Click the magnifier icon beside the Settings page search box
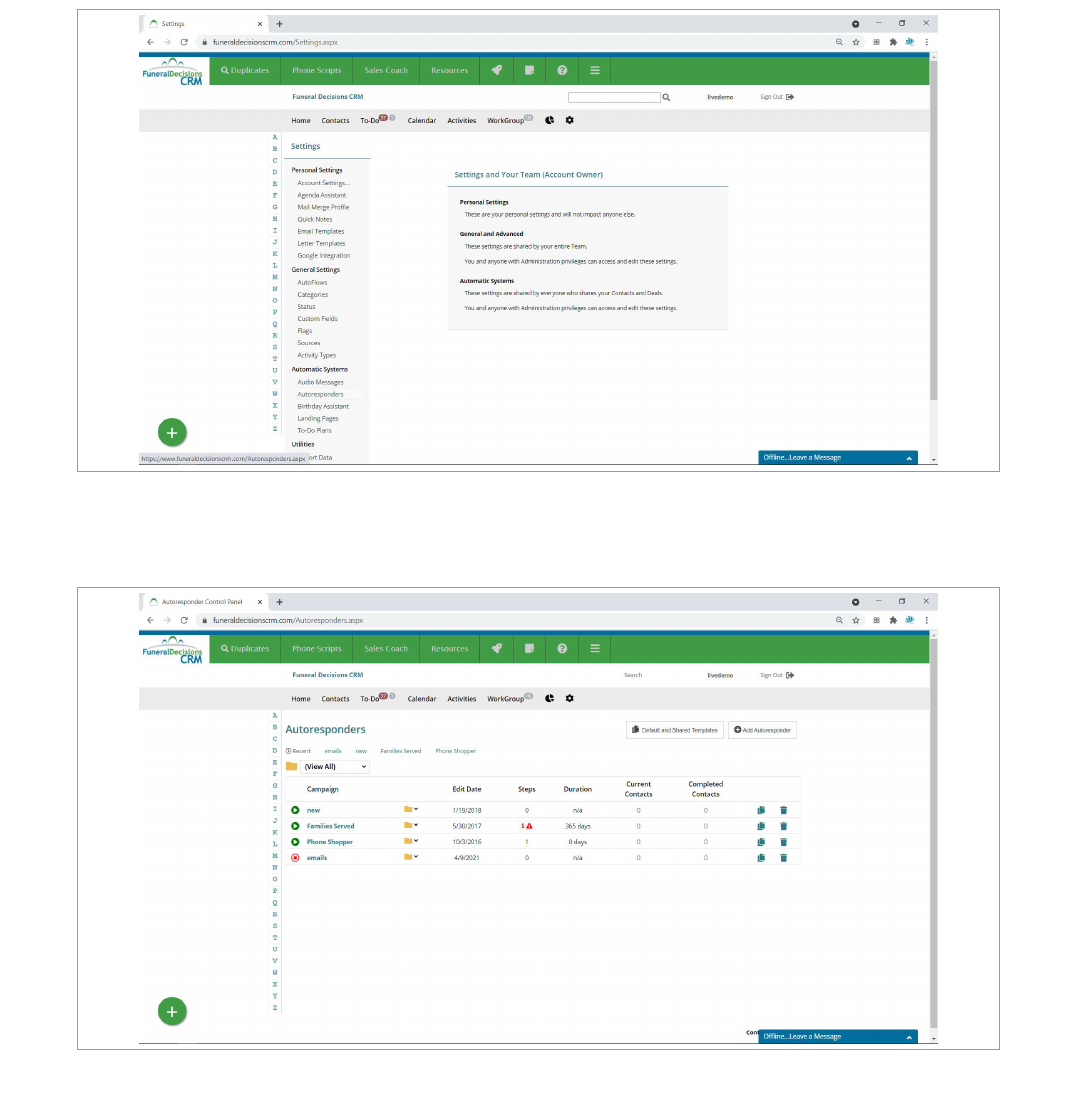The image size is (1075, 1110). tap(666, 98)
